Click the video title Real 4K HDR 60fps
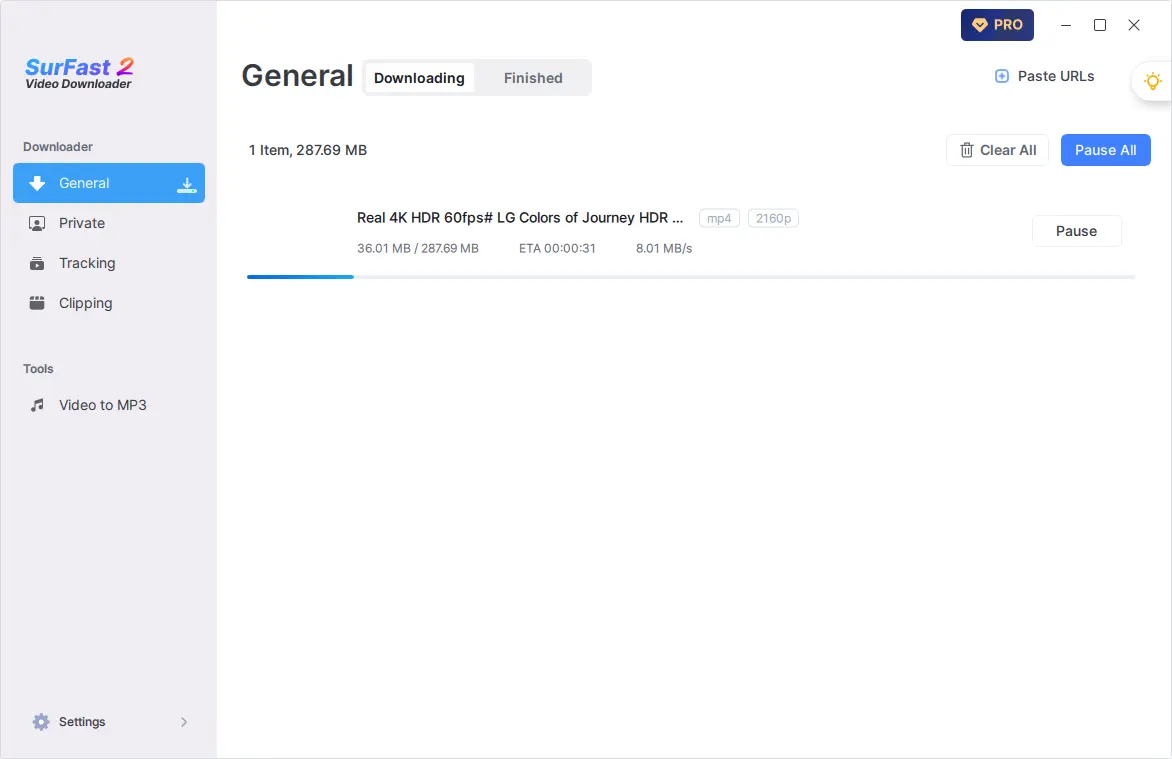 519,218
